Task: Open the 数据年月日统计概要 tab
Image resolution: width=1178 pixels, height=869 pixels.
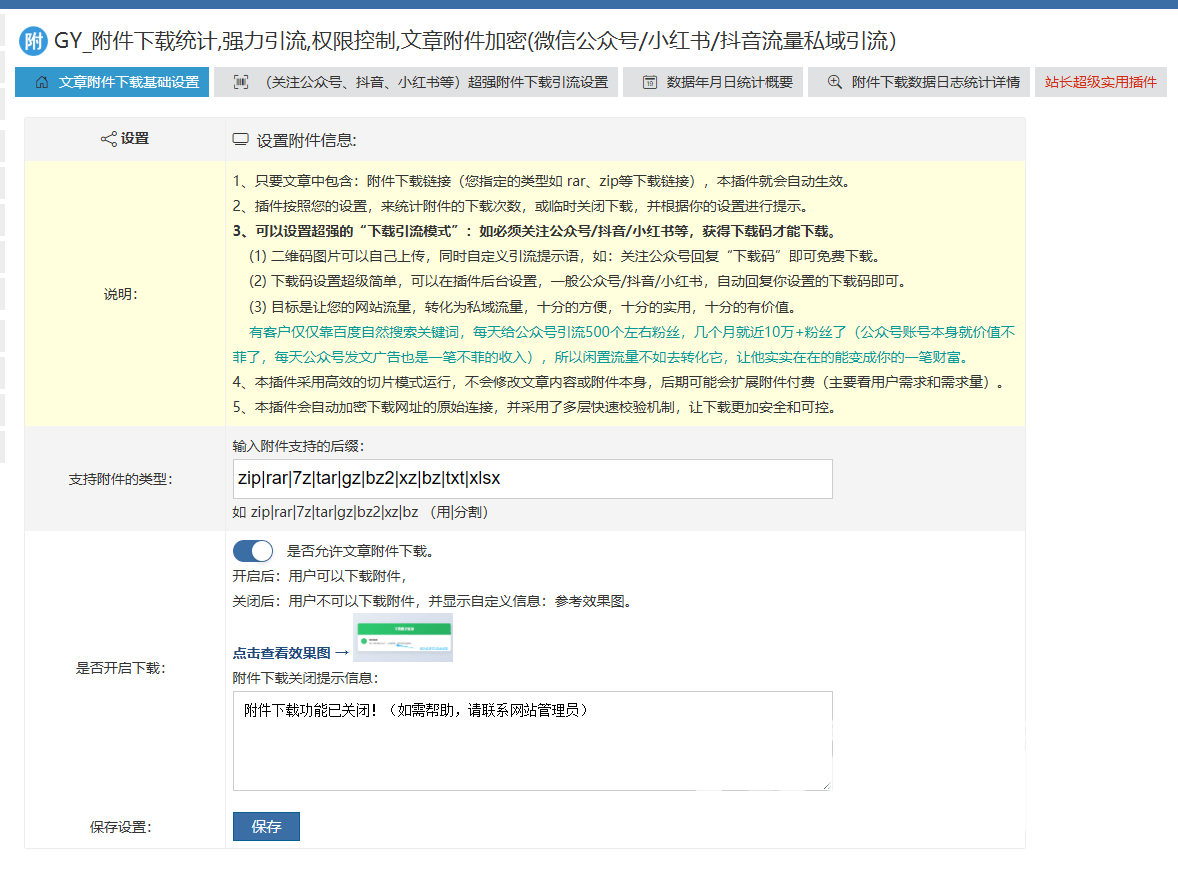Action: pos(729,82)
